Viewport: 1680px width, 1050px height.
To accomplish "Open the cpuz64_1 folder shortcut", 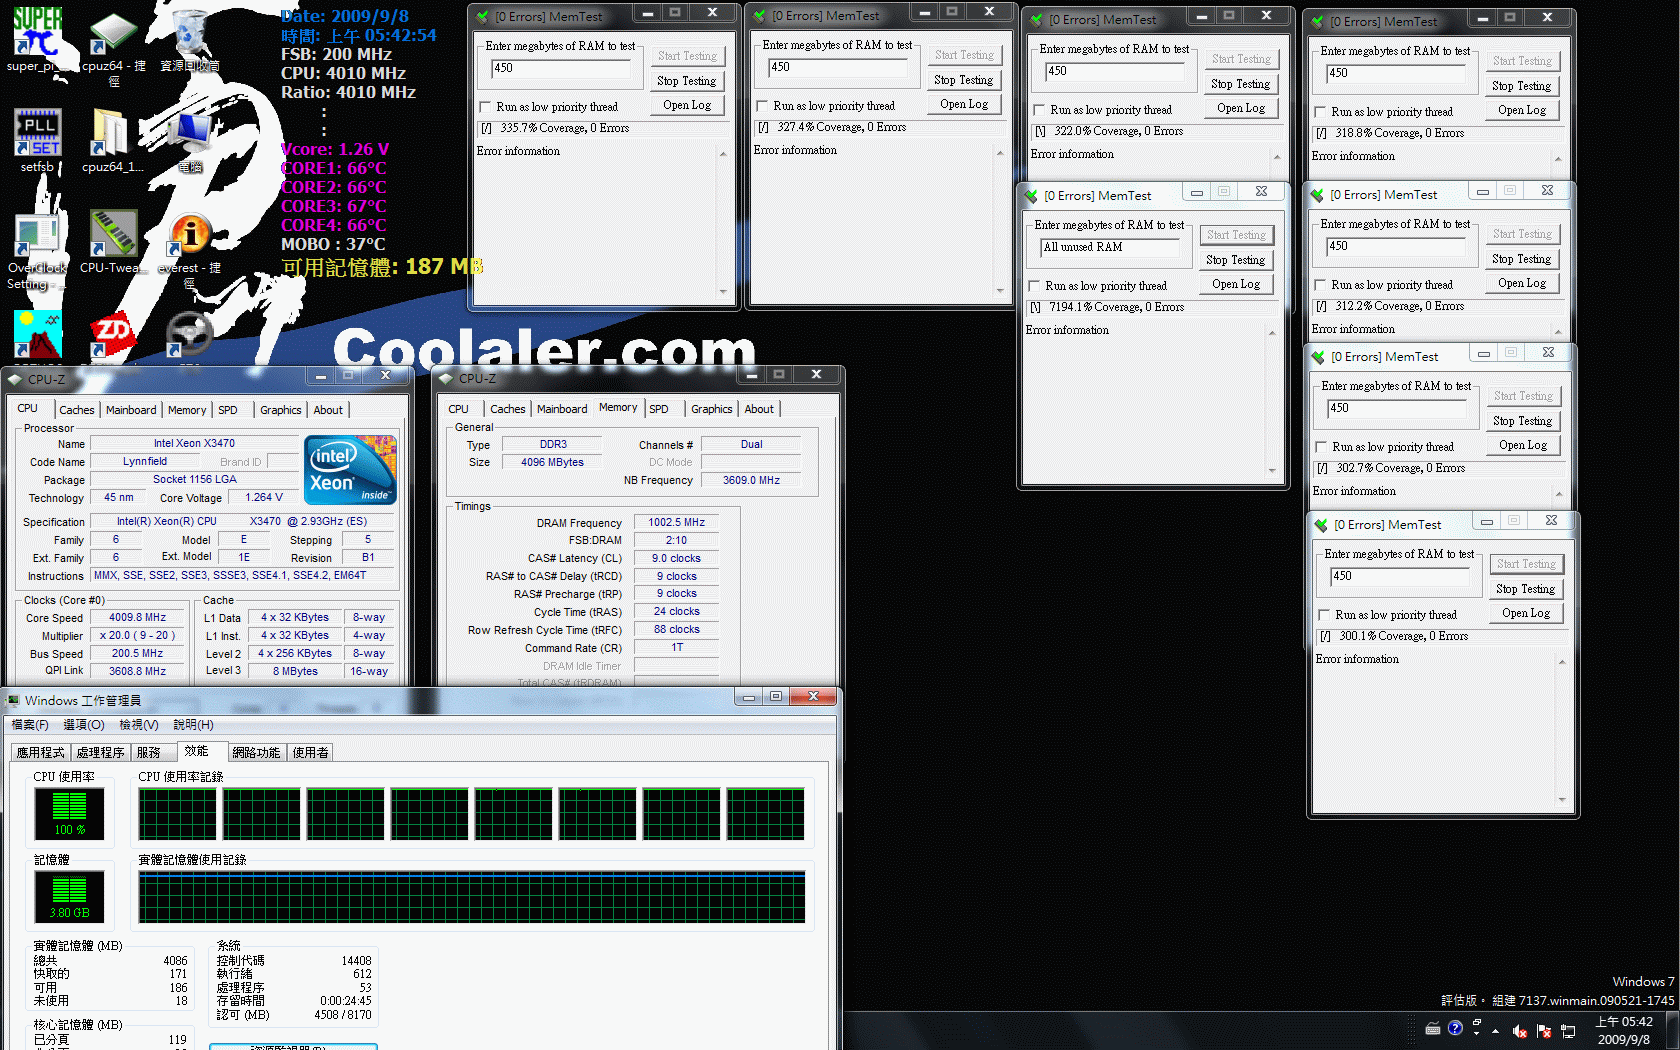I will (113, 132).
